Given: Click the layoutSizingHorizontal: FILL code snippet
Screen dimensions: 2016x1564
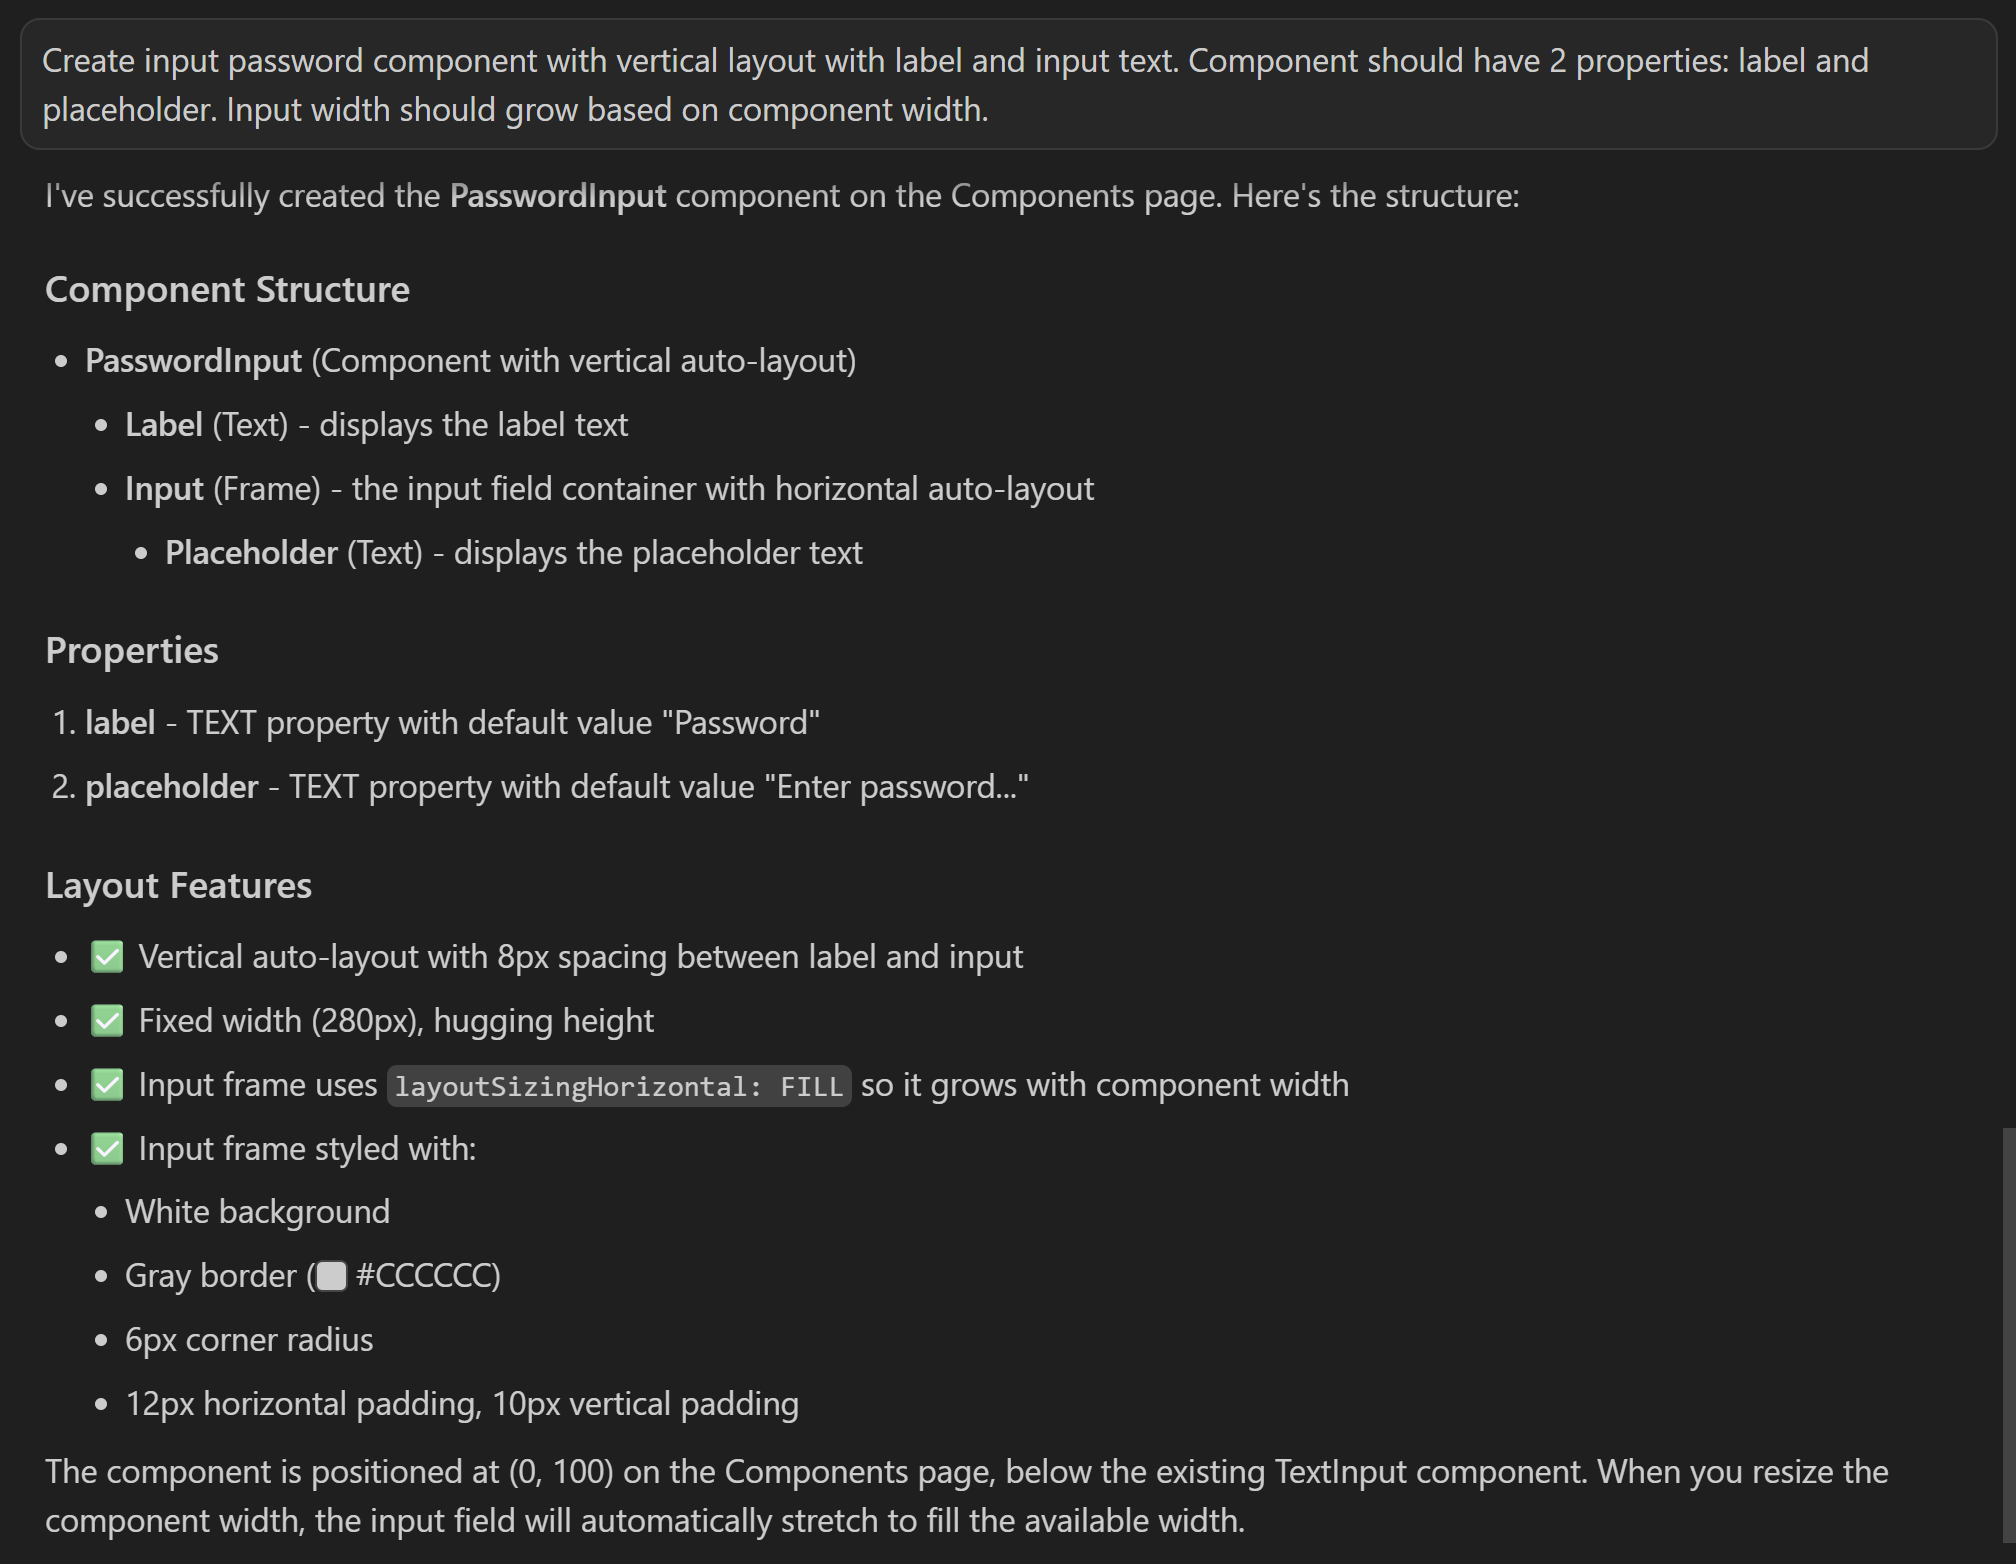Looking at the screenshot, I should click(x=619, y=1086).
